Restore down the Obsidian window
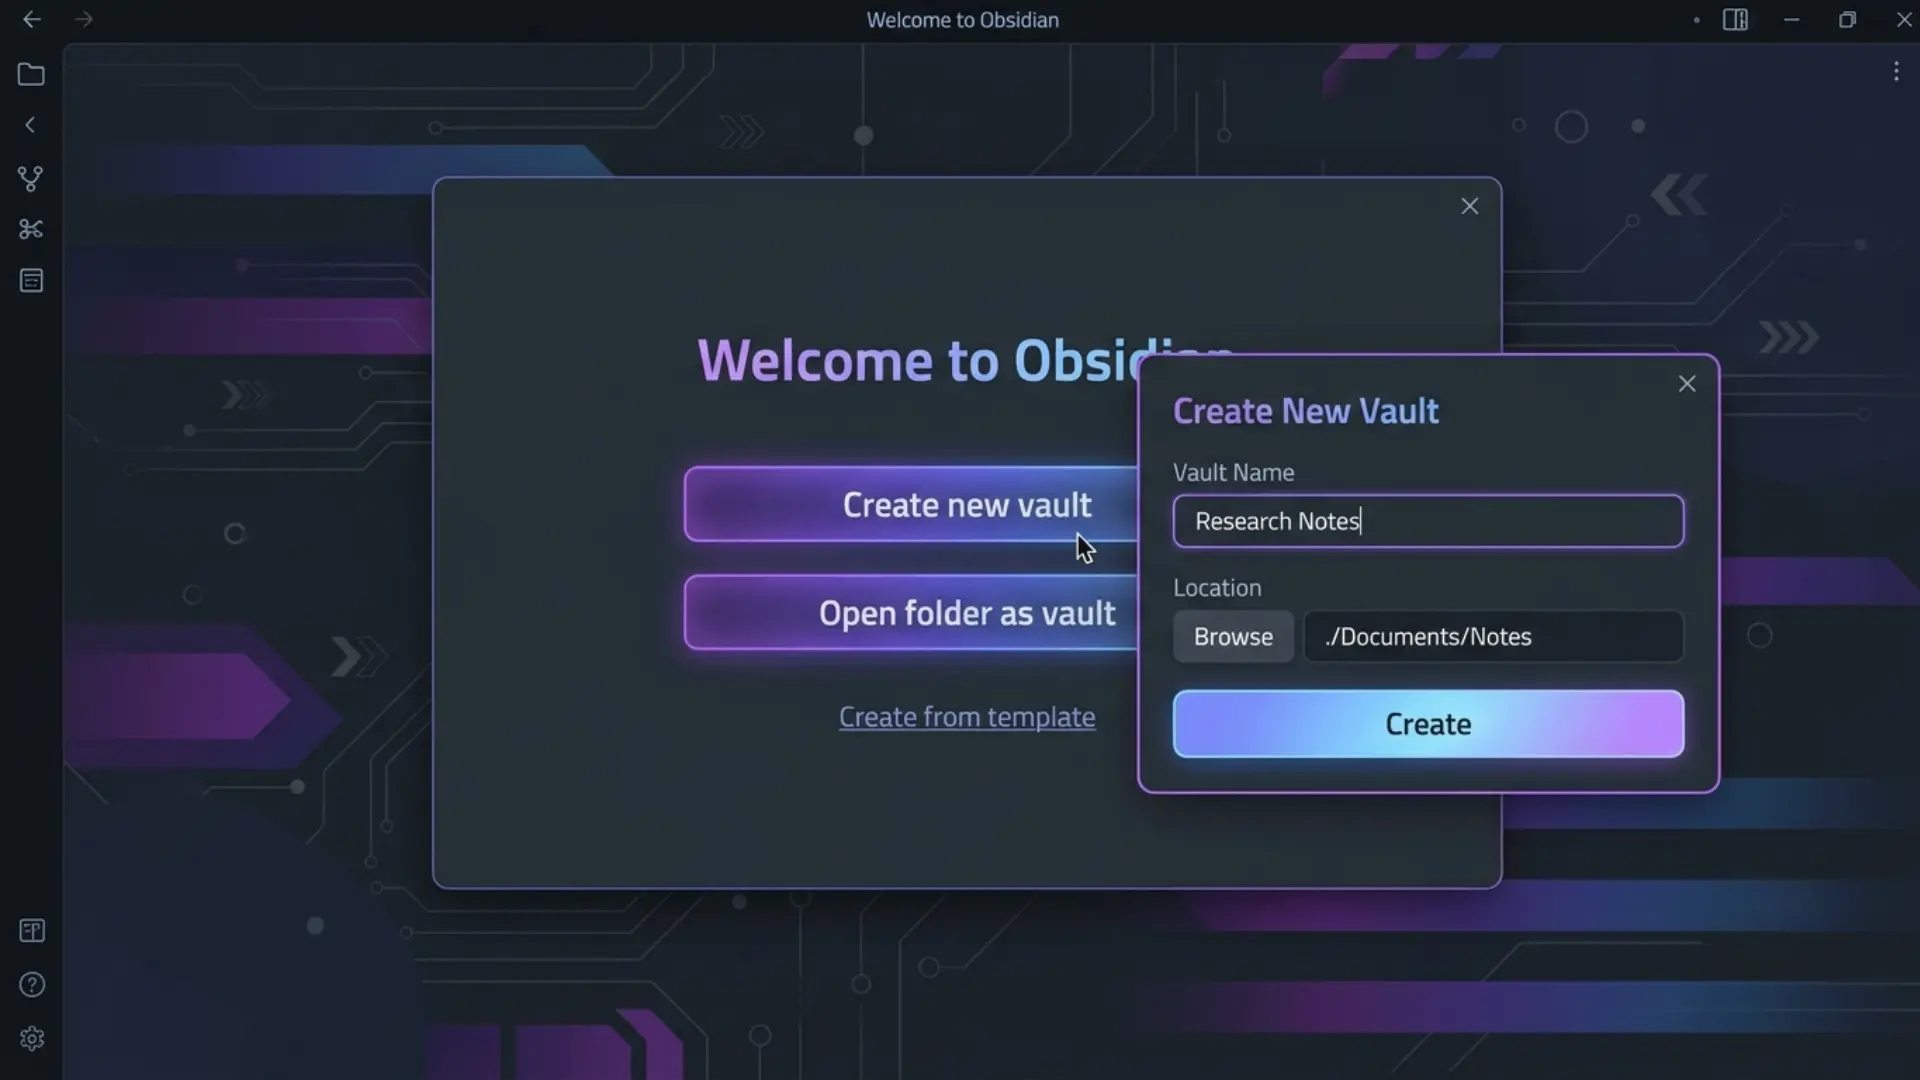The height and width of the screenshot is (1080, 1920). (1847, 20)
